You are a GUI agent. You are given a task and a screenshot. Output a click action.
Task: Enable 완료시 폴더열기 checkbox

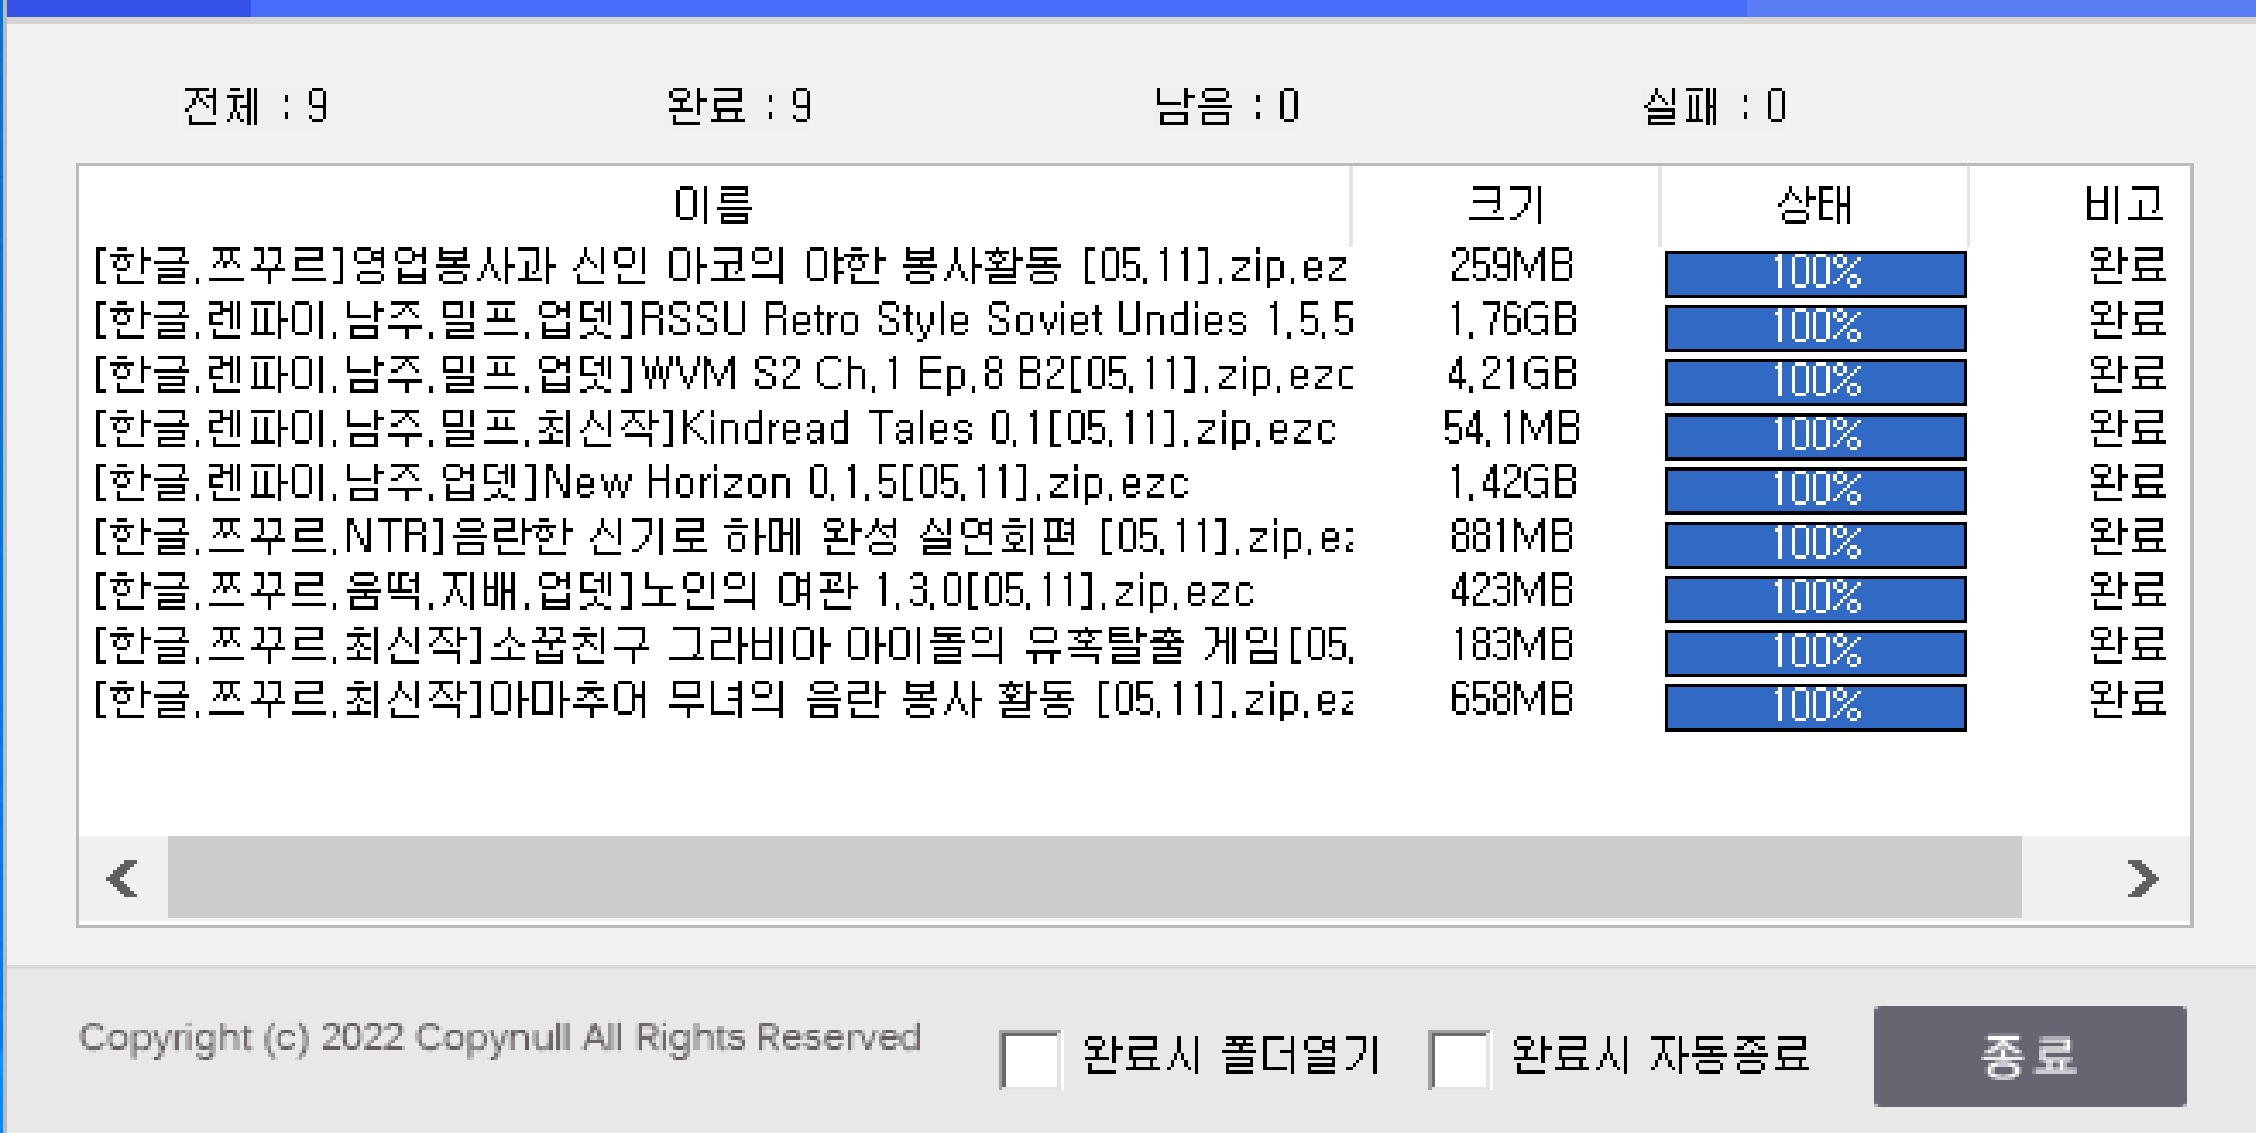[x=1030, y=1059]
